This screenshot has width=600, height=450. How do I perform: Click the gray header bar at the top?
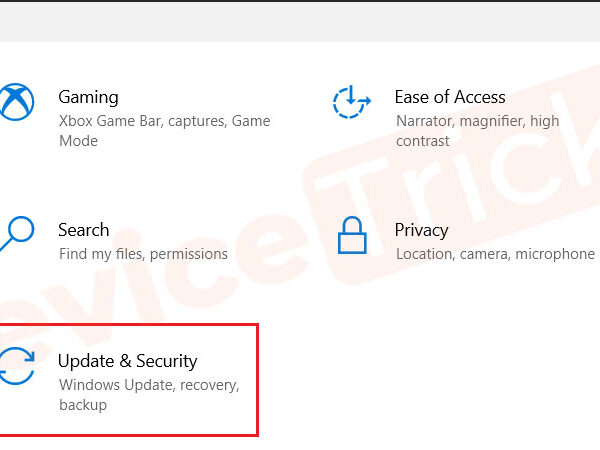300,22
